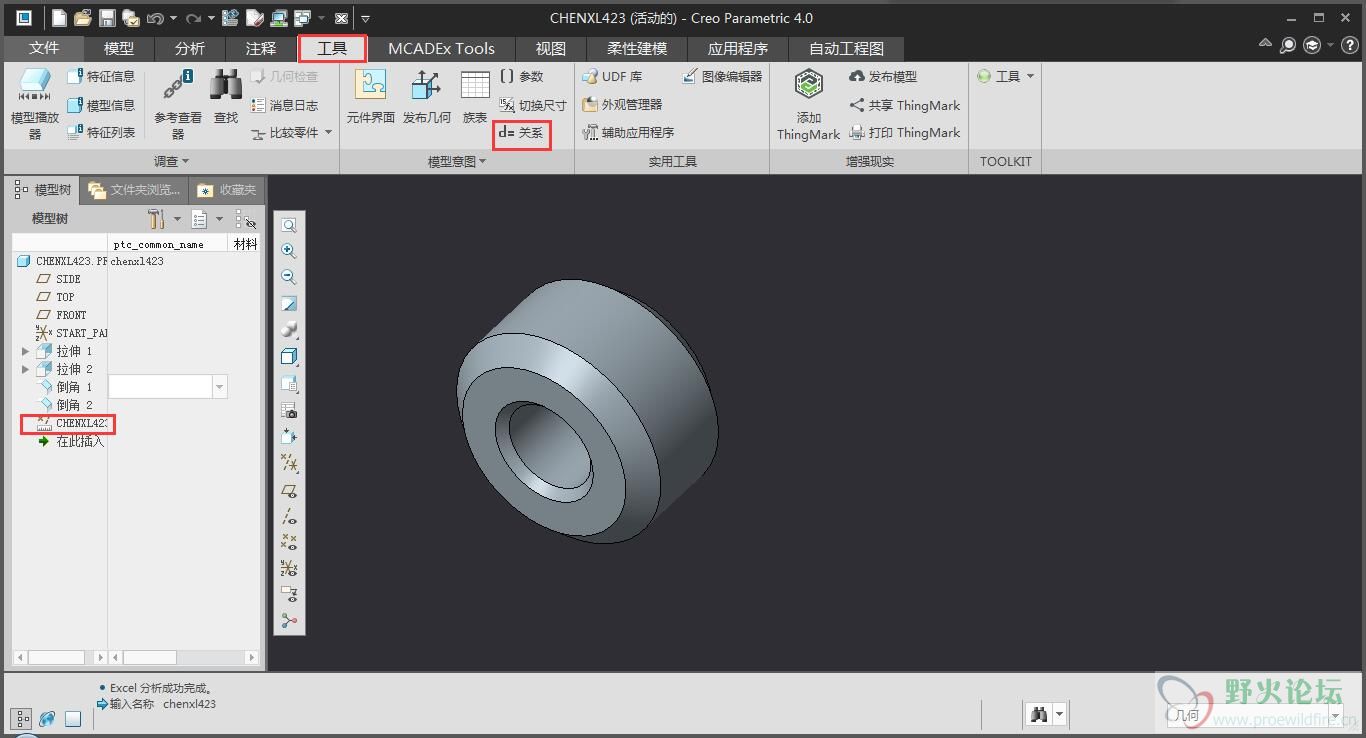Click the 查找 binoculars find tool
This screenshot has height=738, width=1366.
tap(226, 98)
